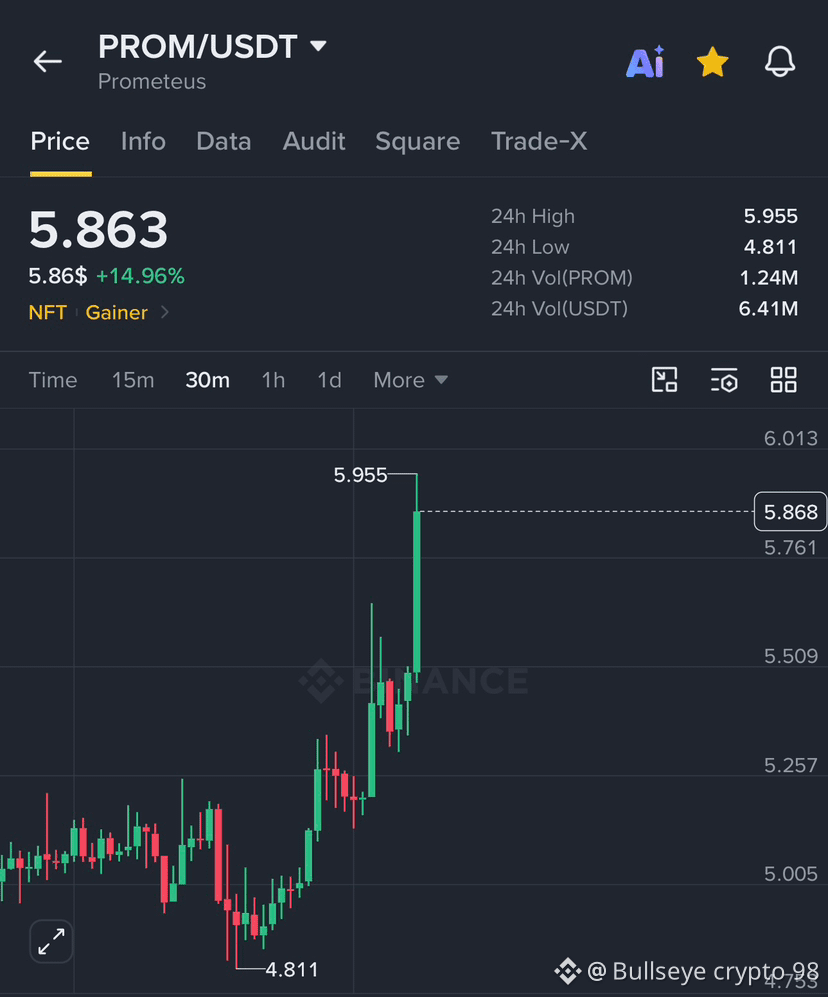Tap the +14.96% change value
This screenshot has width=828, height=997.
(141, 276)
